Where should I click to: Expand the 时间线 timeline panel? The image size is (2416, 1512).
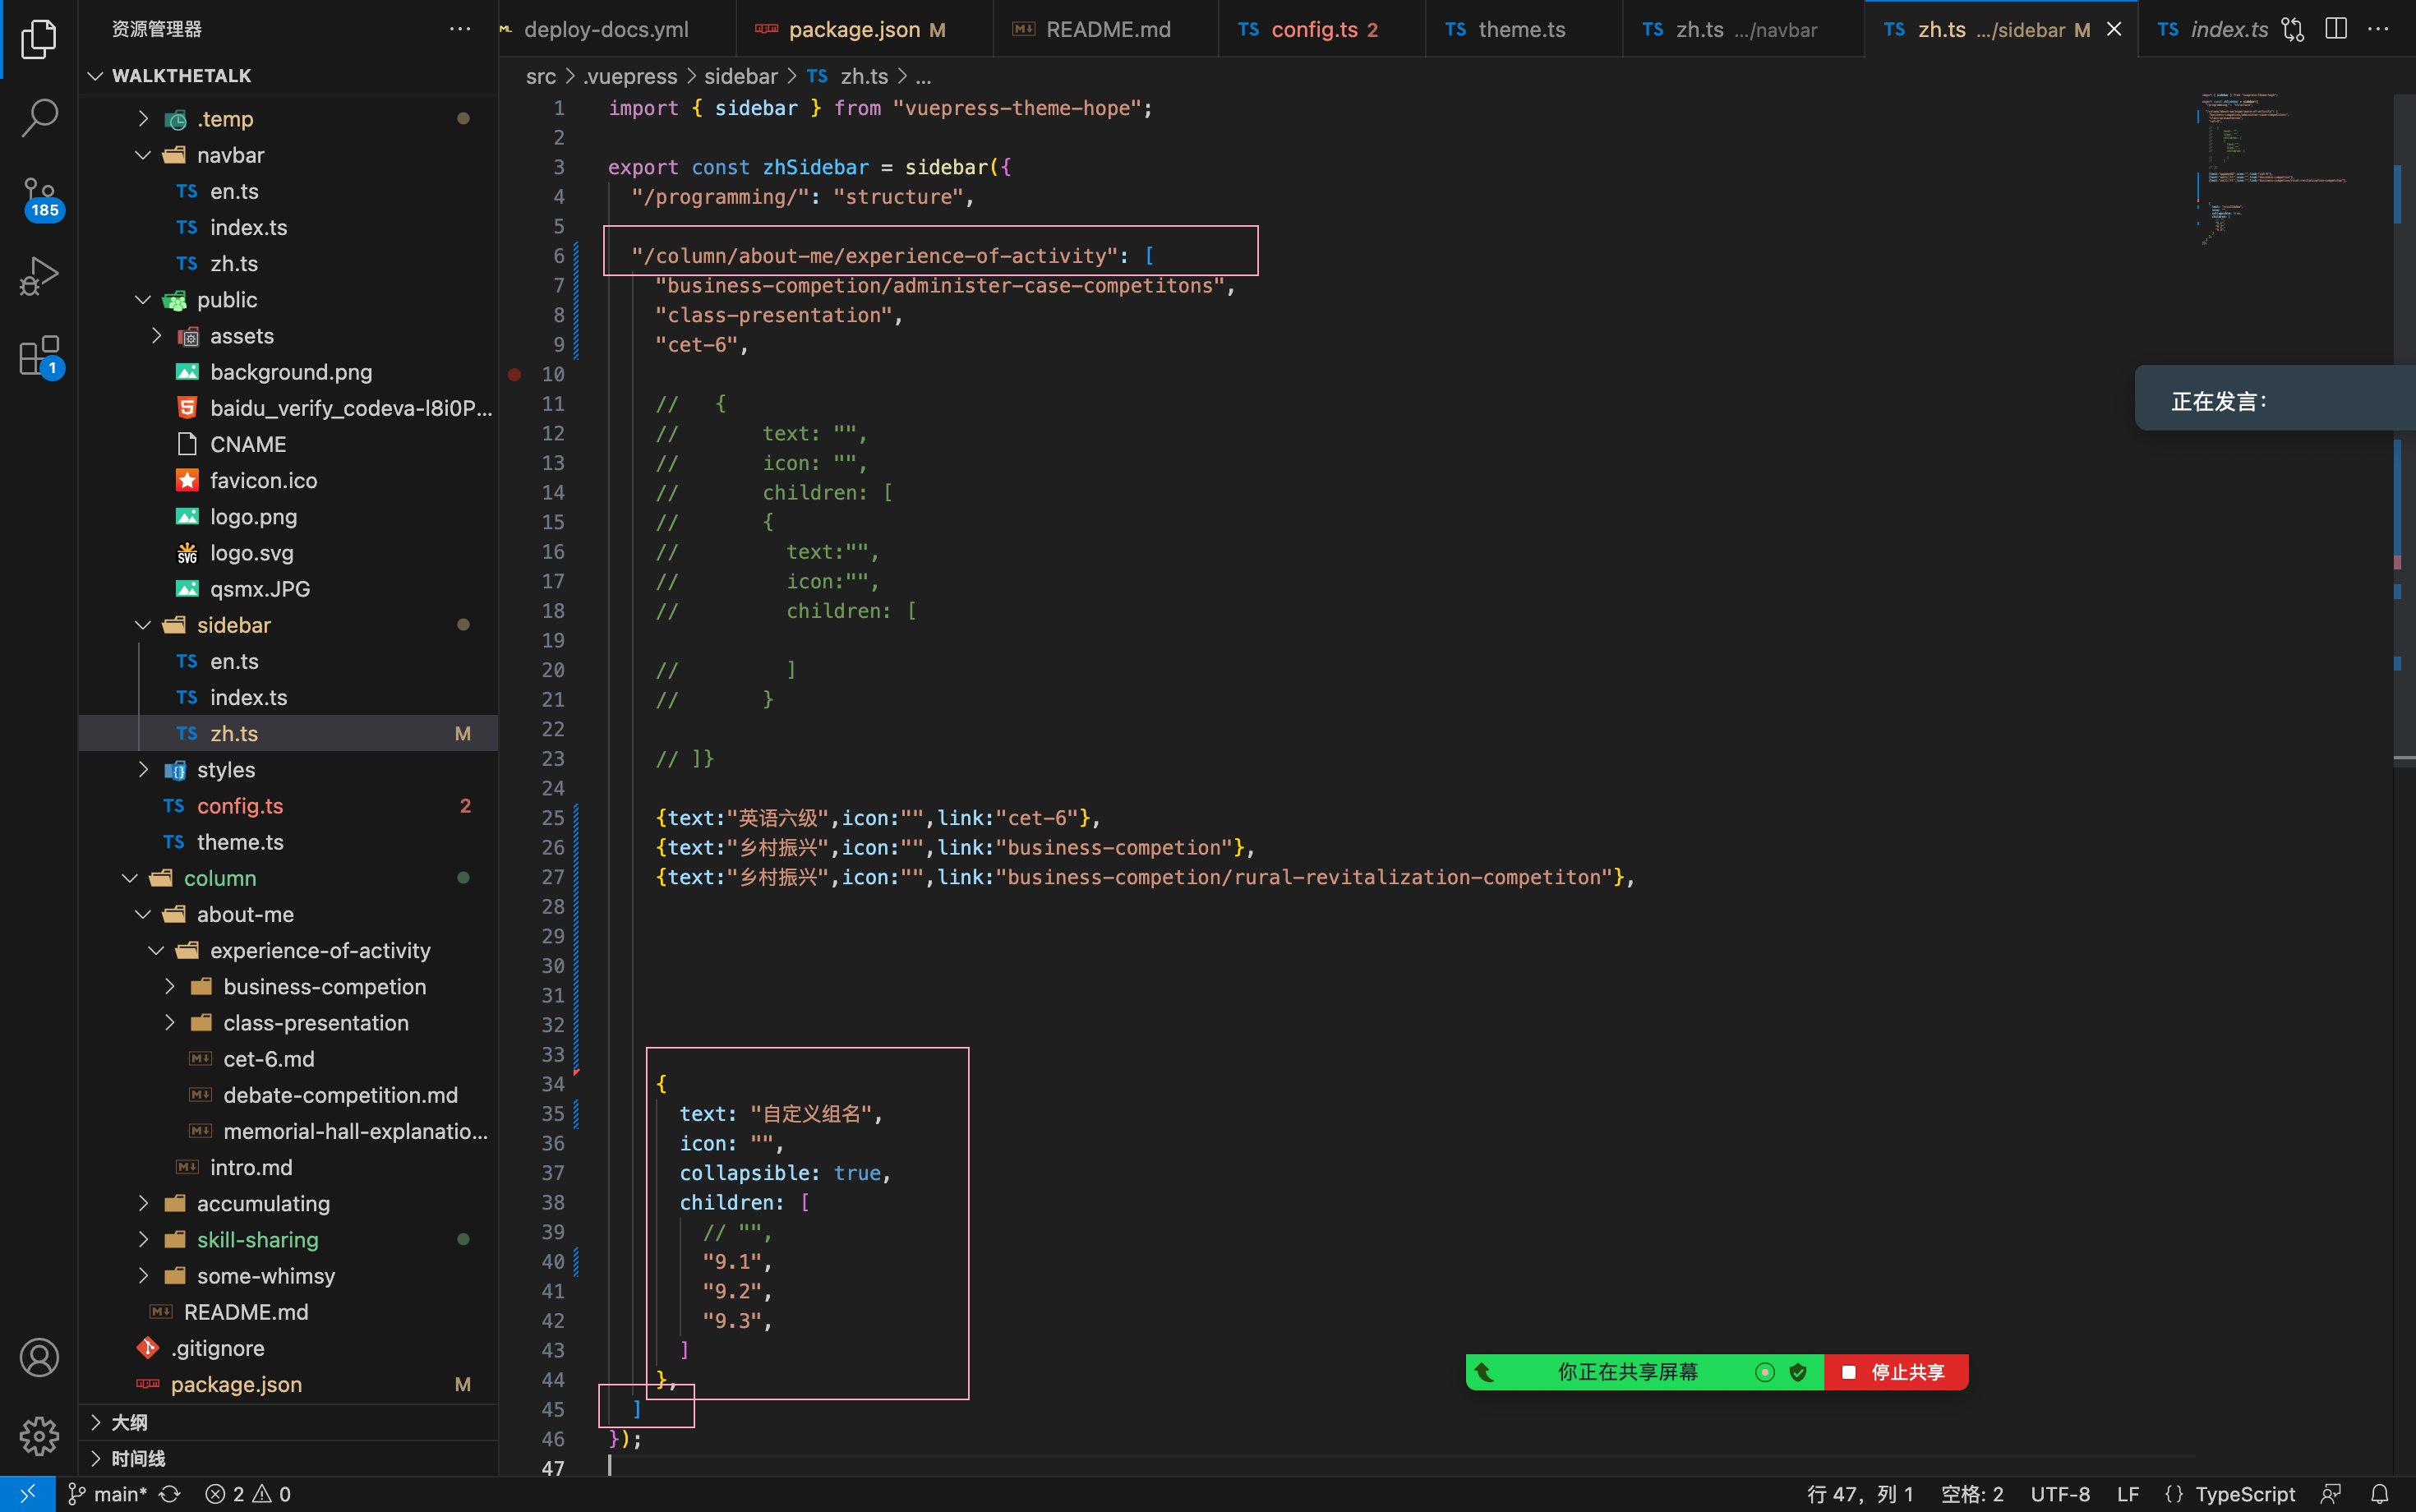click(x=288, y=1458)
